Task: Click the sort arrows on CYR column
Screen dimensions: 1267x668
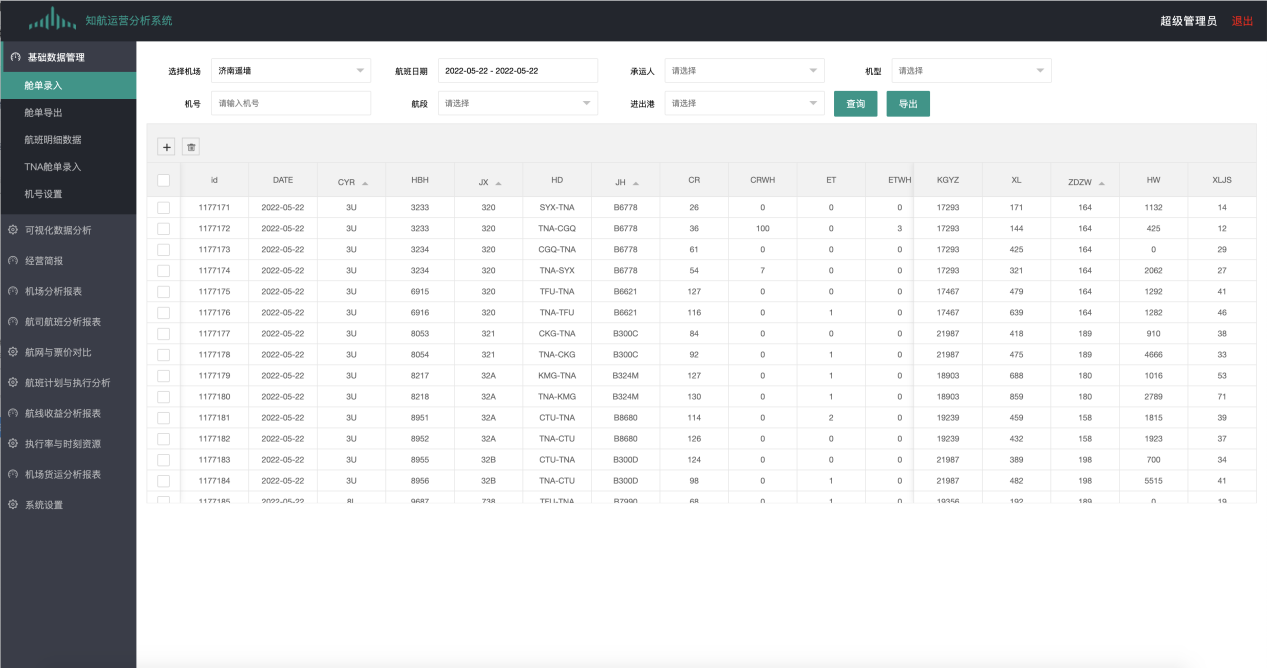Action: pyautogui.click(x=365, y=183)
